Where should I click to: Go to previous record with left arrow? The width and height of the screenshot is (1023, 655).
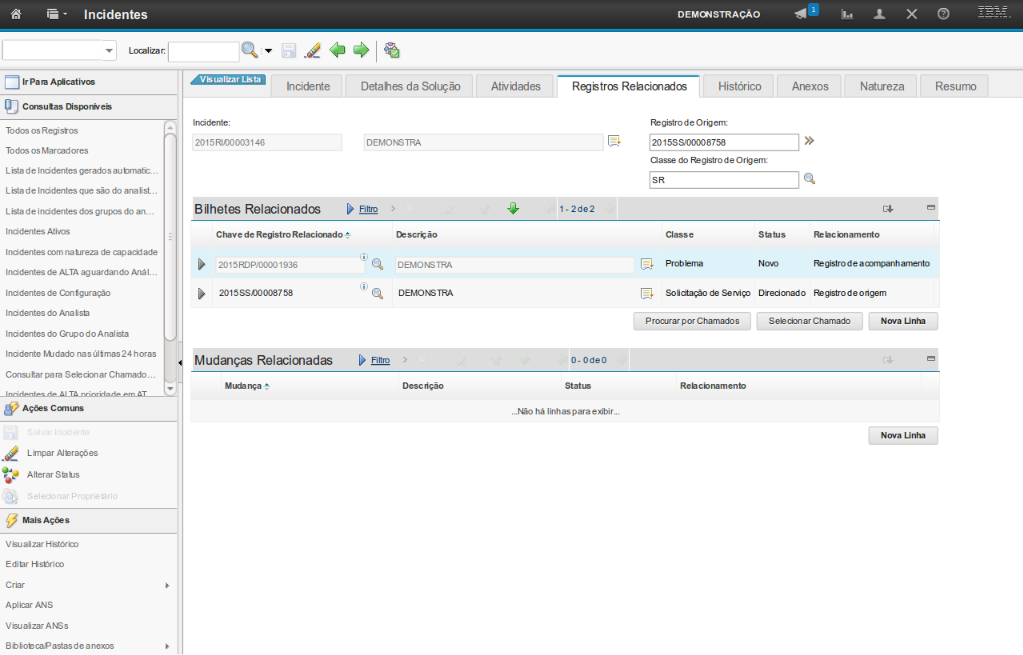click(338, 50)
